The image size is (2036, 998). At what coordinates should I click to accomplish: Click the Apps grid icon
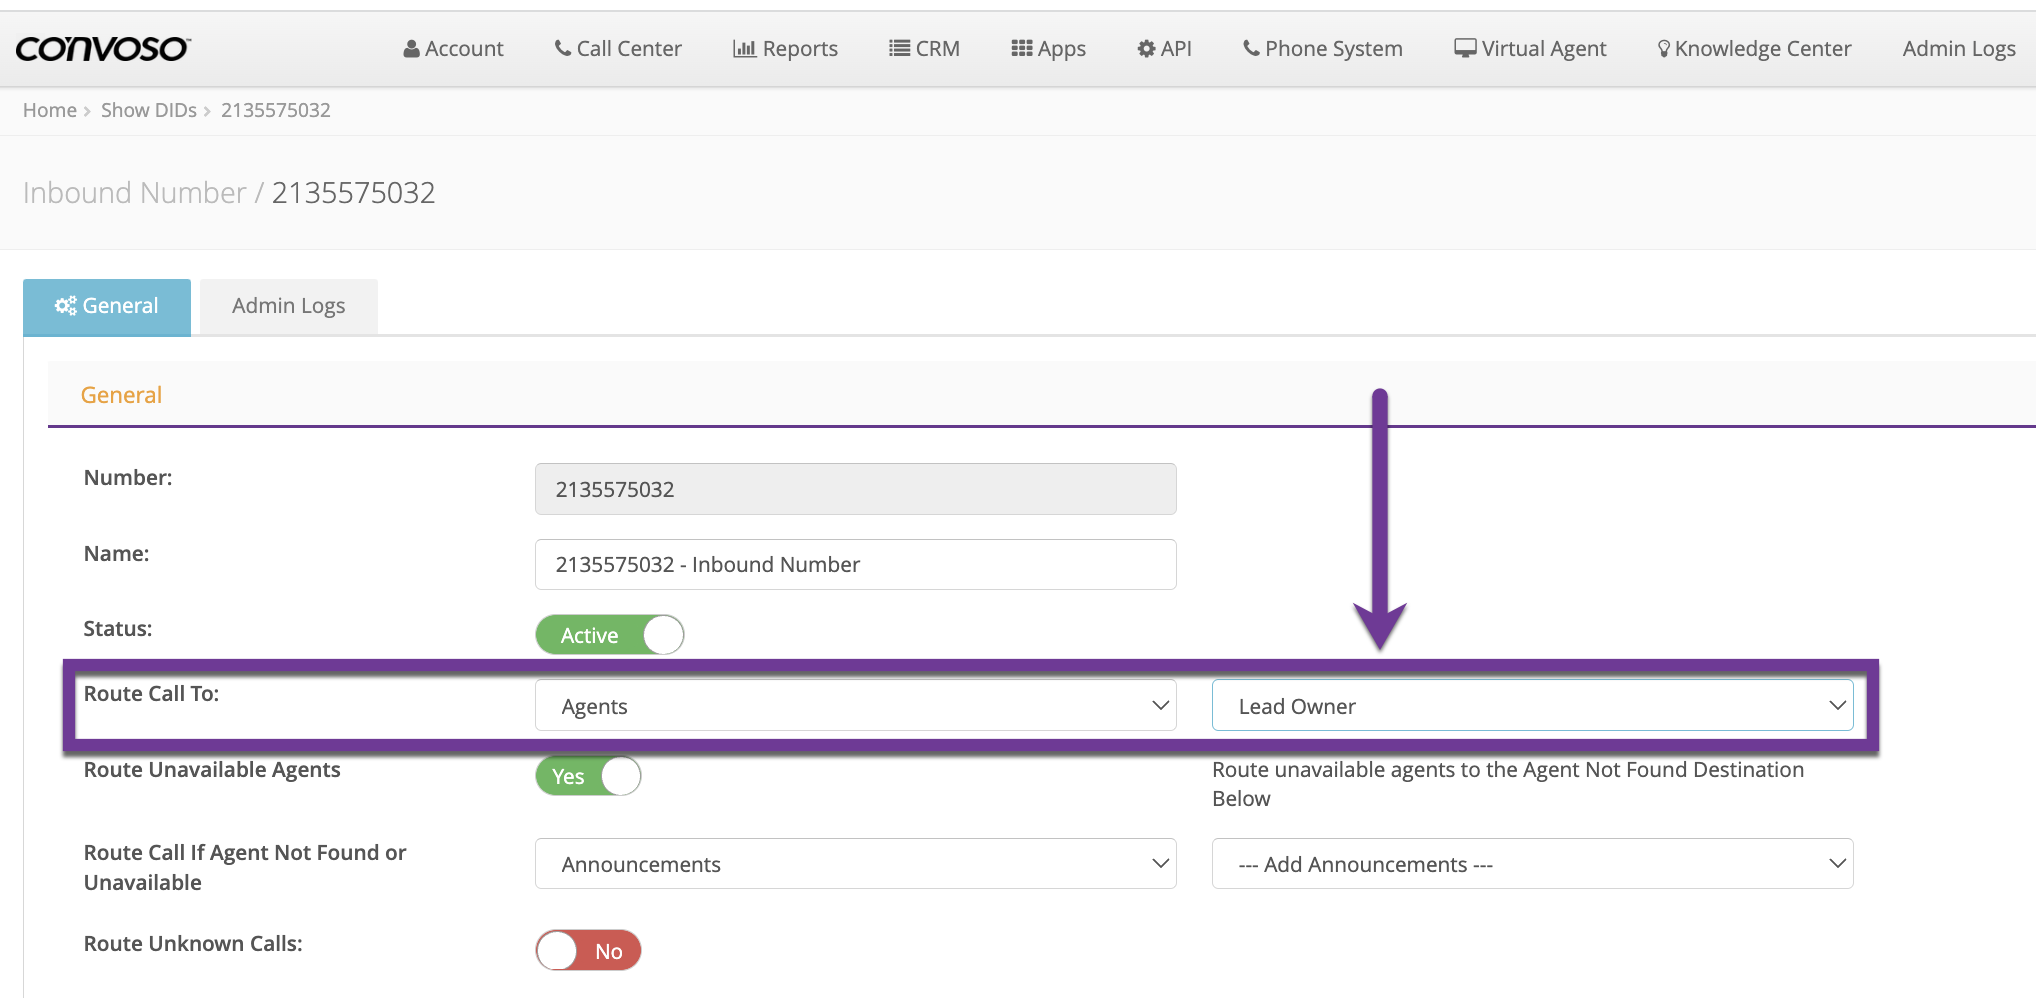[1021, 48]
